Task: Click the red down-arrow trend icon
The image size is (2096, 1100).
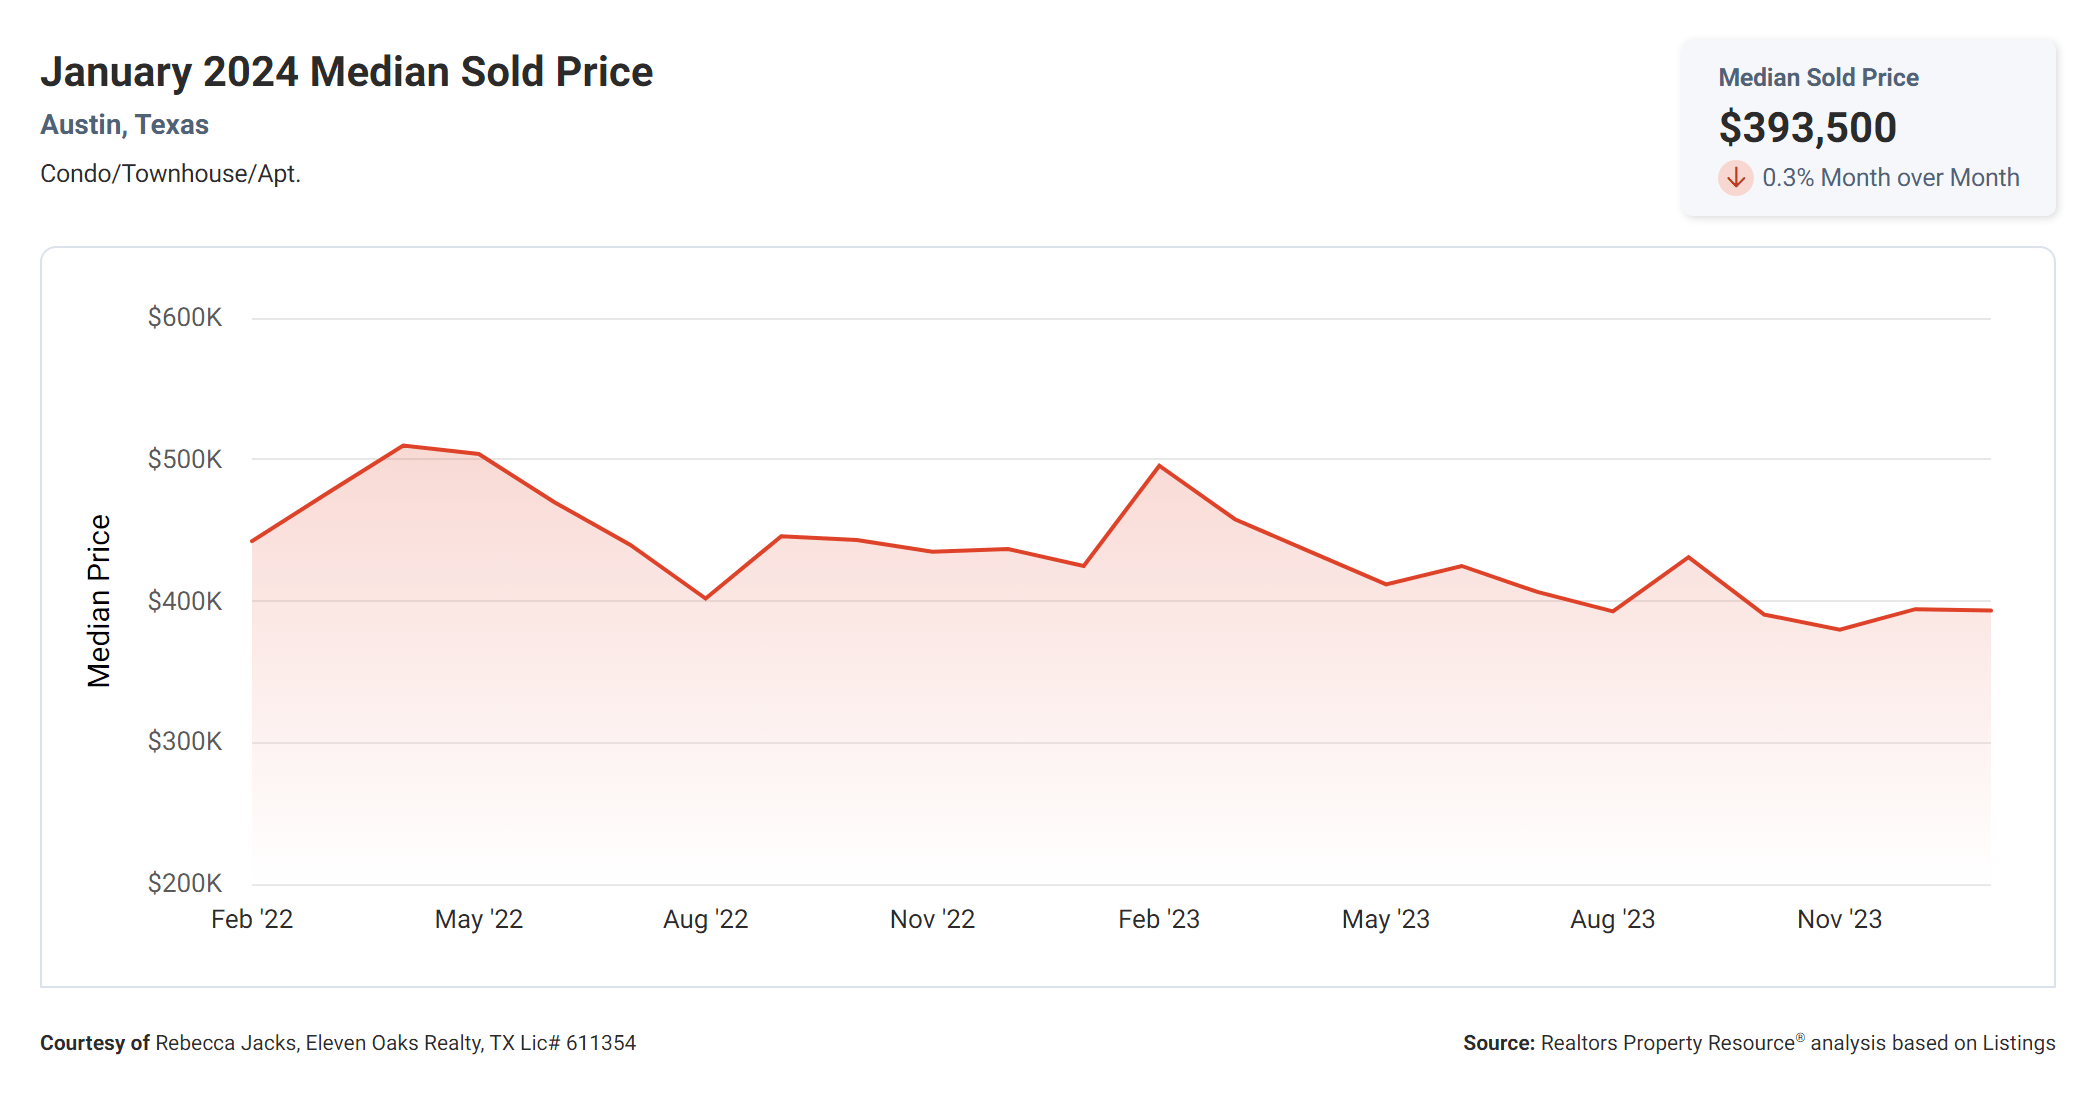Action: click(x=1735, y=178)
